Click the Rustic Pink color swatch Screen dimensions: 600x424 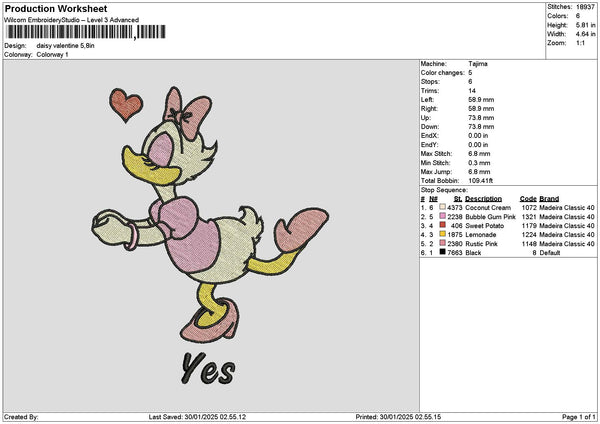tap(442, 243)
